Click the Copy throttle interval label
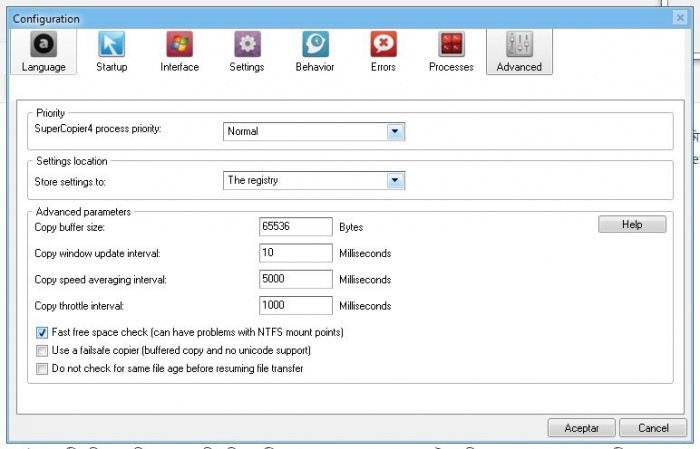 click(79, 306)
